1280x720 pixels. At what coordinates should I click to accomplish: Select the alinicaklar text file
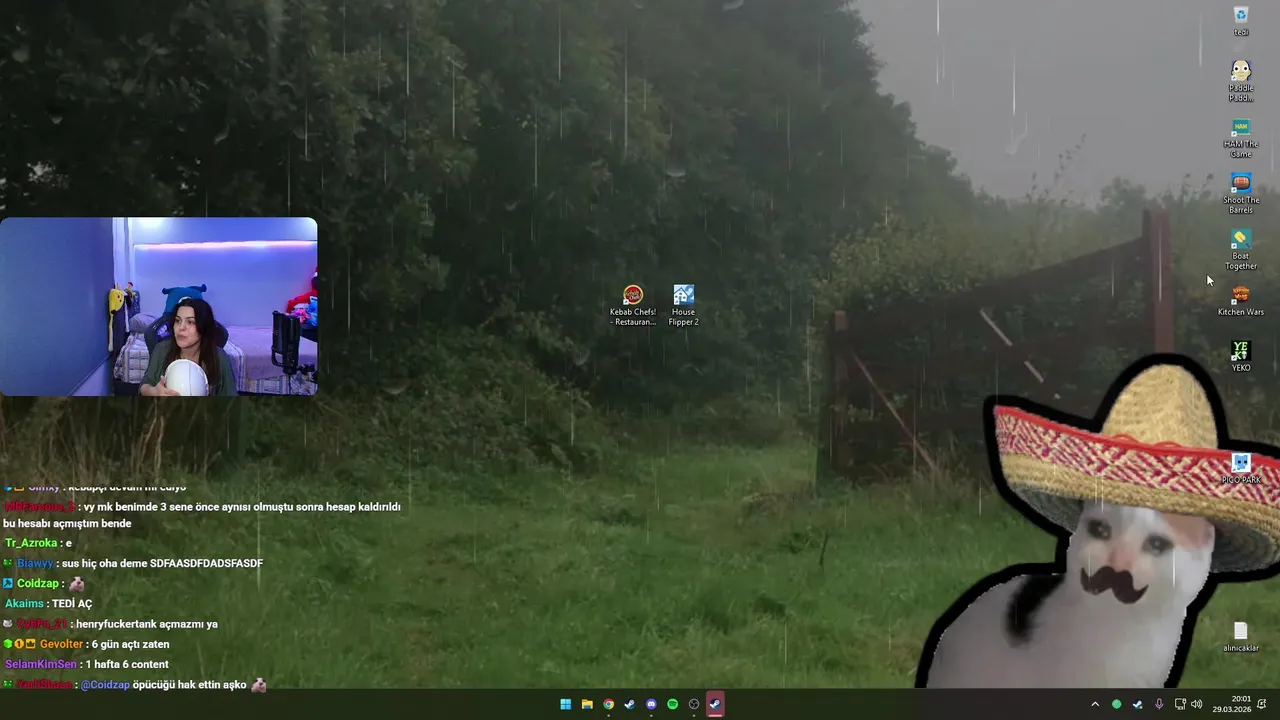[x=1241, y=636]
